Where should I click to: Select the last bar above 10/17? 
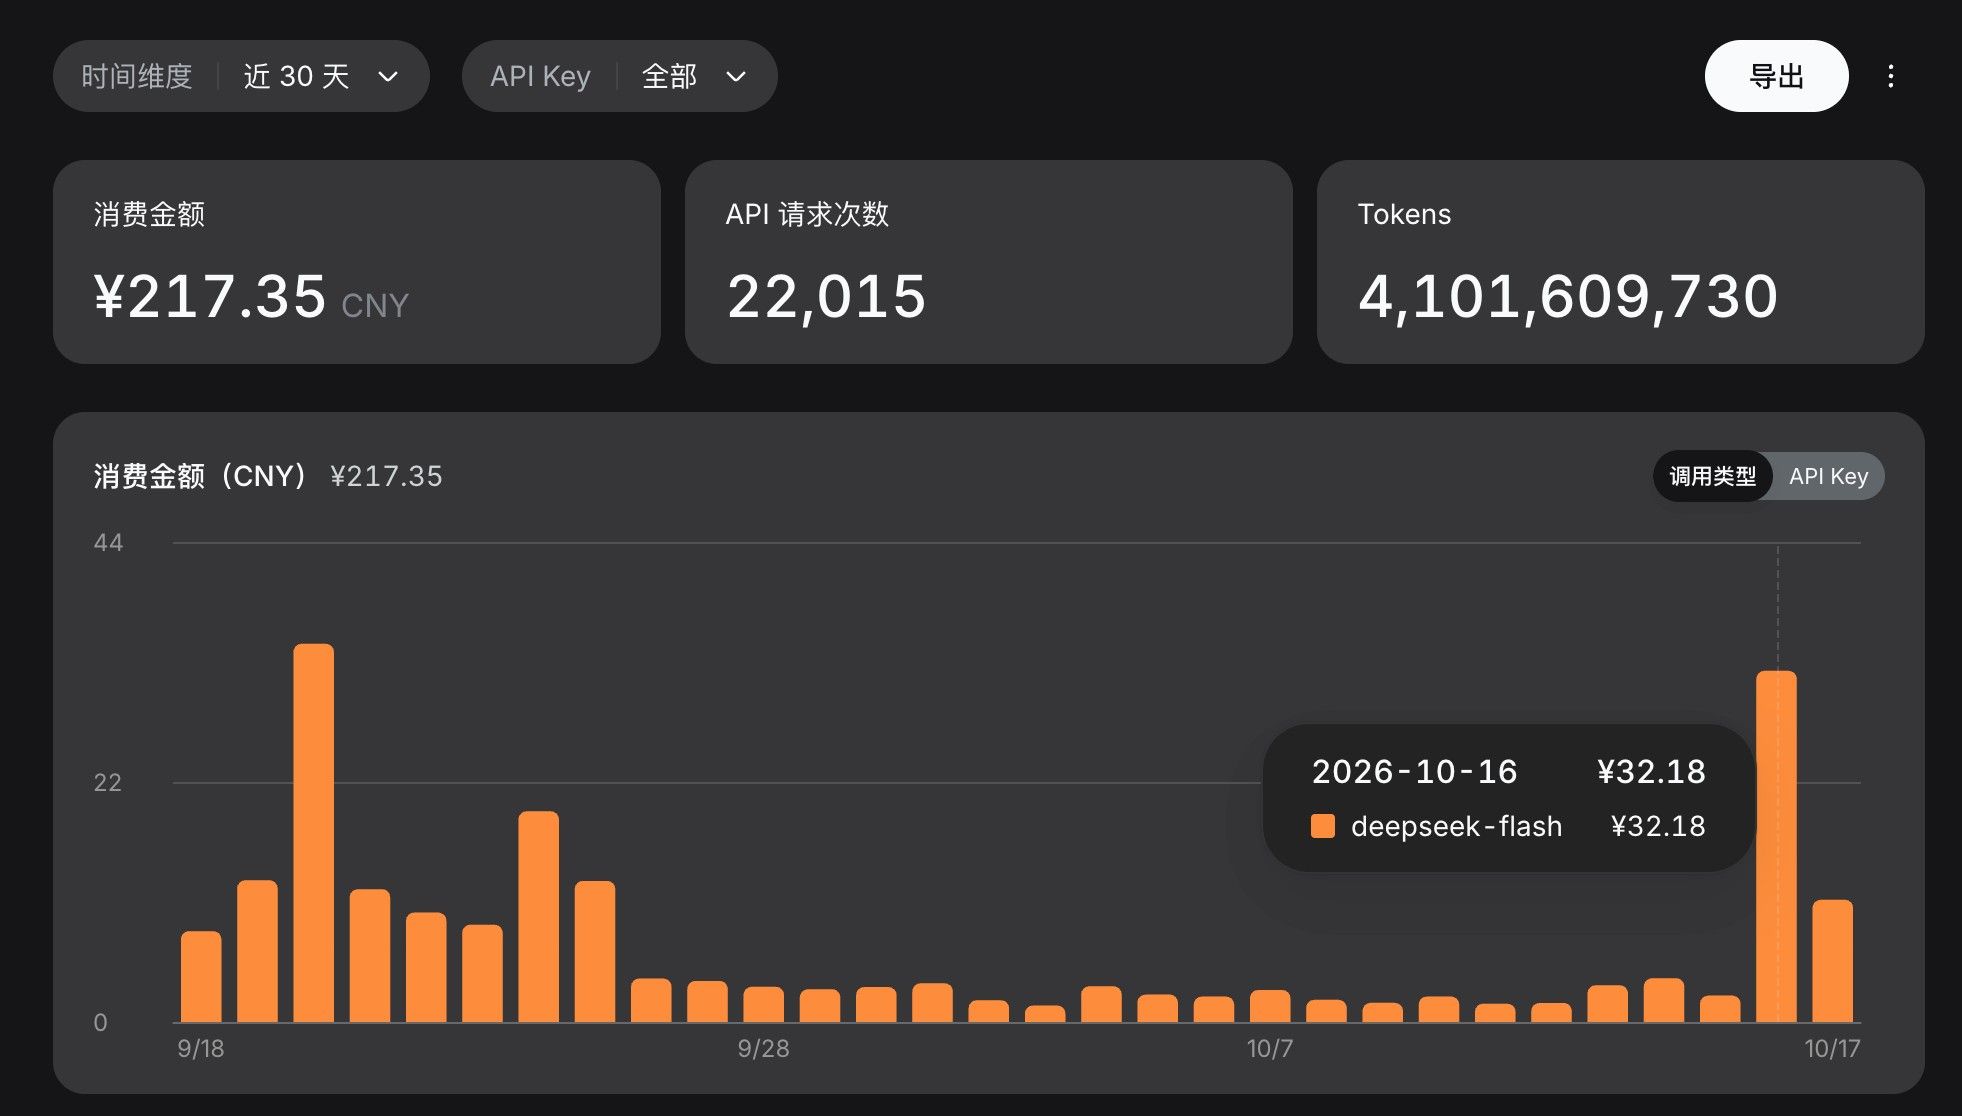(x=1832, y=961)
